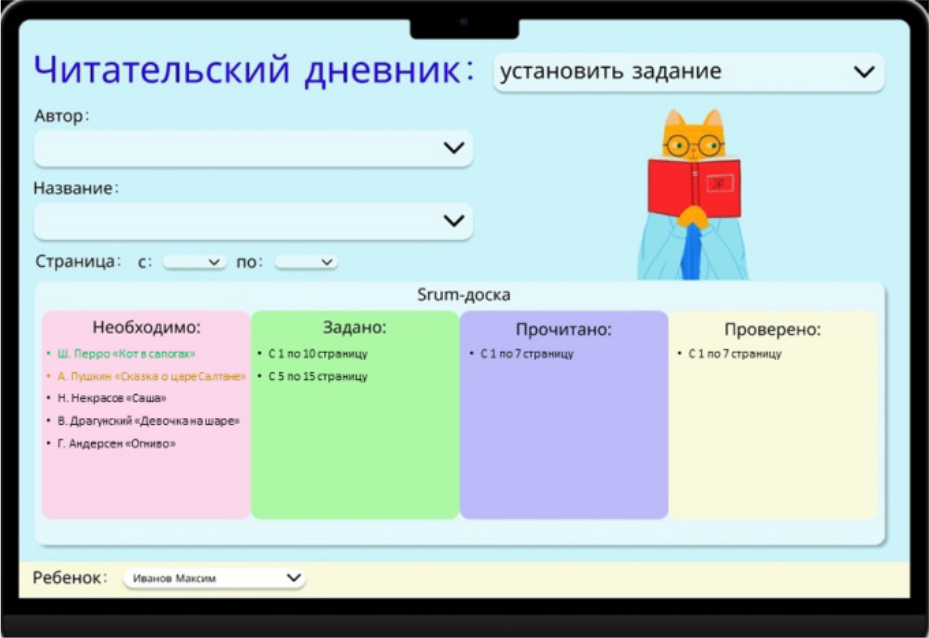Open the Ребенок dropdown showing Иванов Максим
The image size is (929, 638).
click(x=215, y=578)
